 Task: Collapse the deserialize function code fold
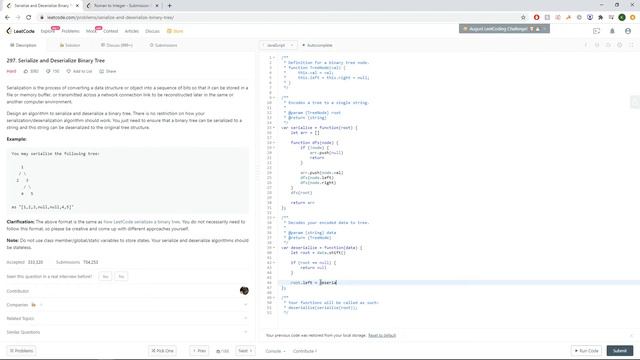tap(274, 248)
